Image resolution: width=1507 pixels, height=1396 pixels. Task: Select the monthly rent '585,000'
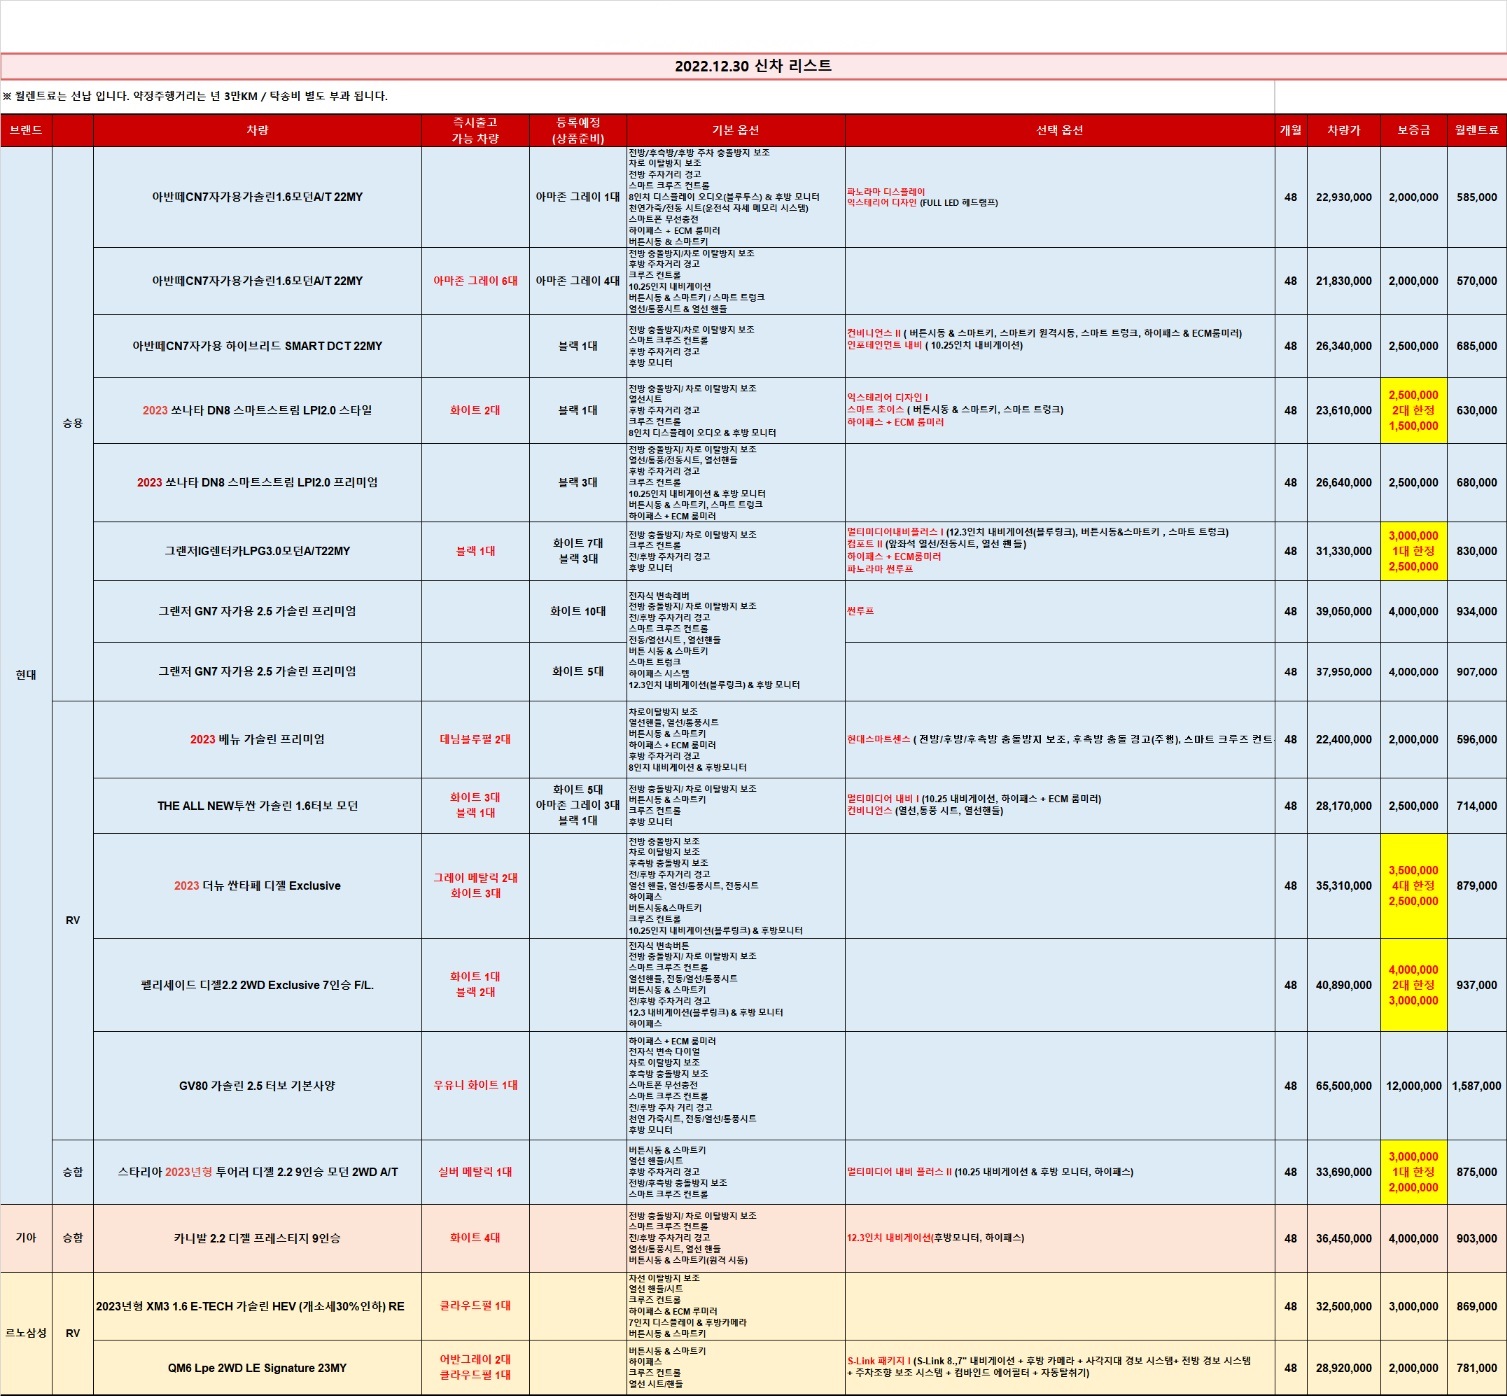coord(1477,198)
